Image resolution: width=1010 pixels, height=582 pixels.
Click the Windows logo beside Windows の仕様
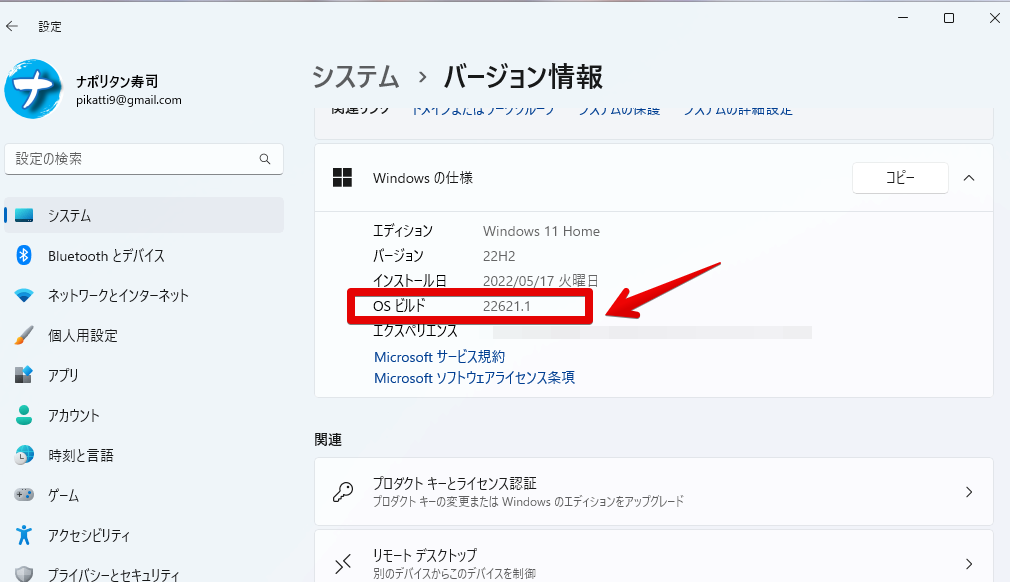click(x=342, y=178)
